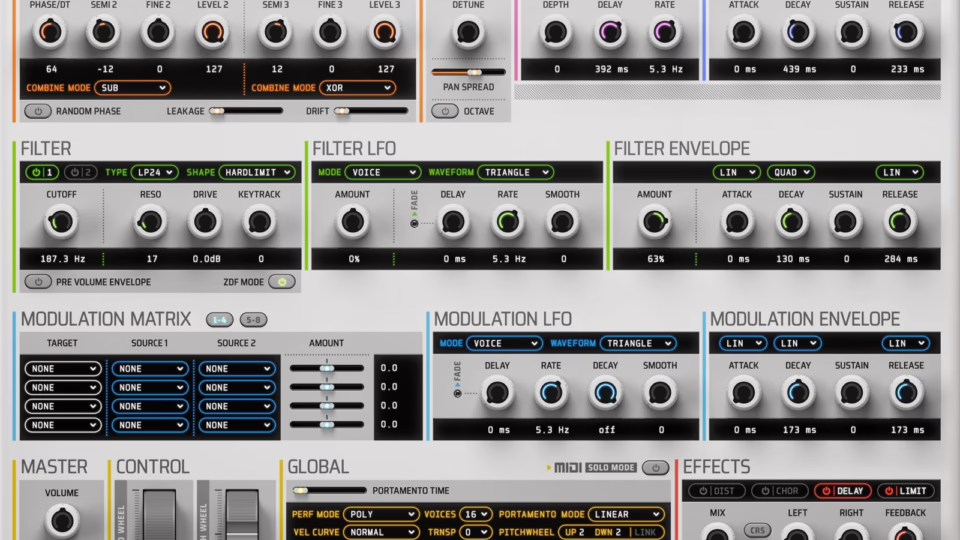The height and width of the screenshot is (540, 960).
Task: Click the Filter LFO DELAY knob
Action: click(453, 222)
